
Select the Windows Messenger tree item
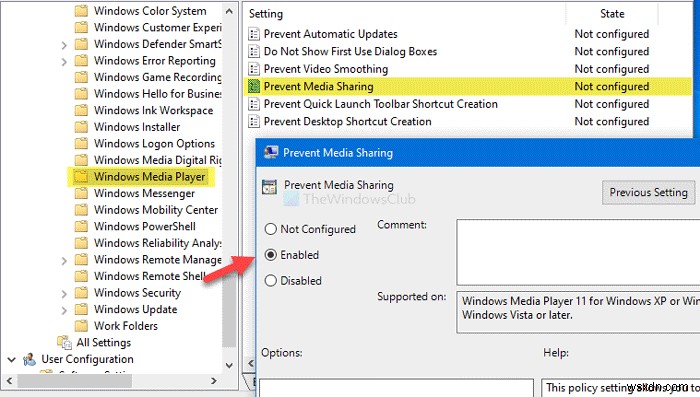coord(144,193)
